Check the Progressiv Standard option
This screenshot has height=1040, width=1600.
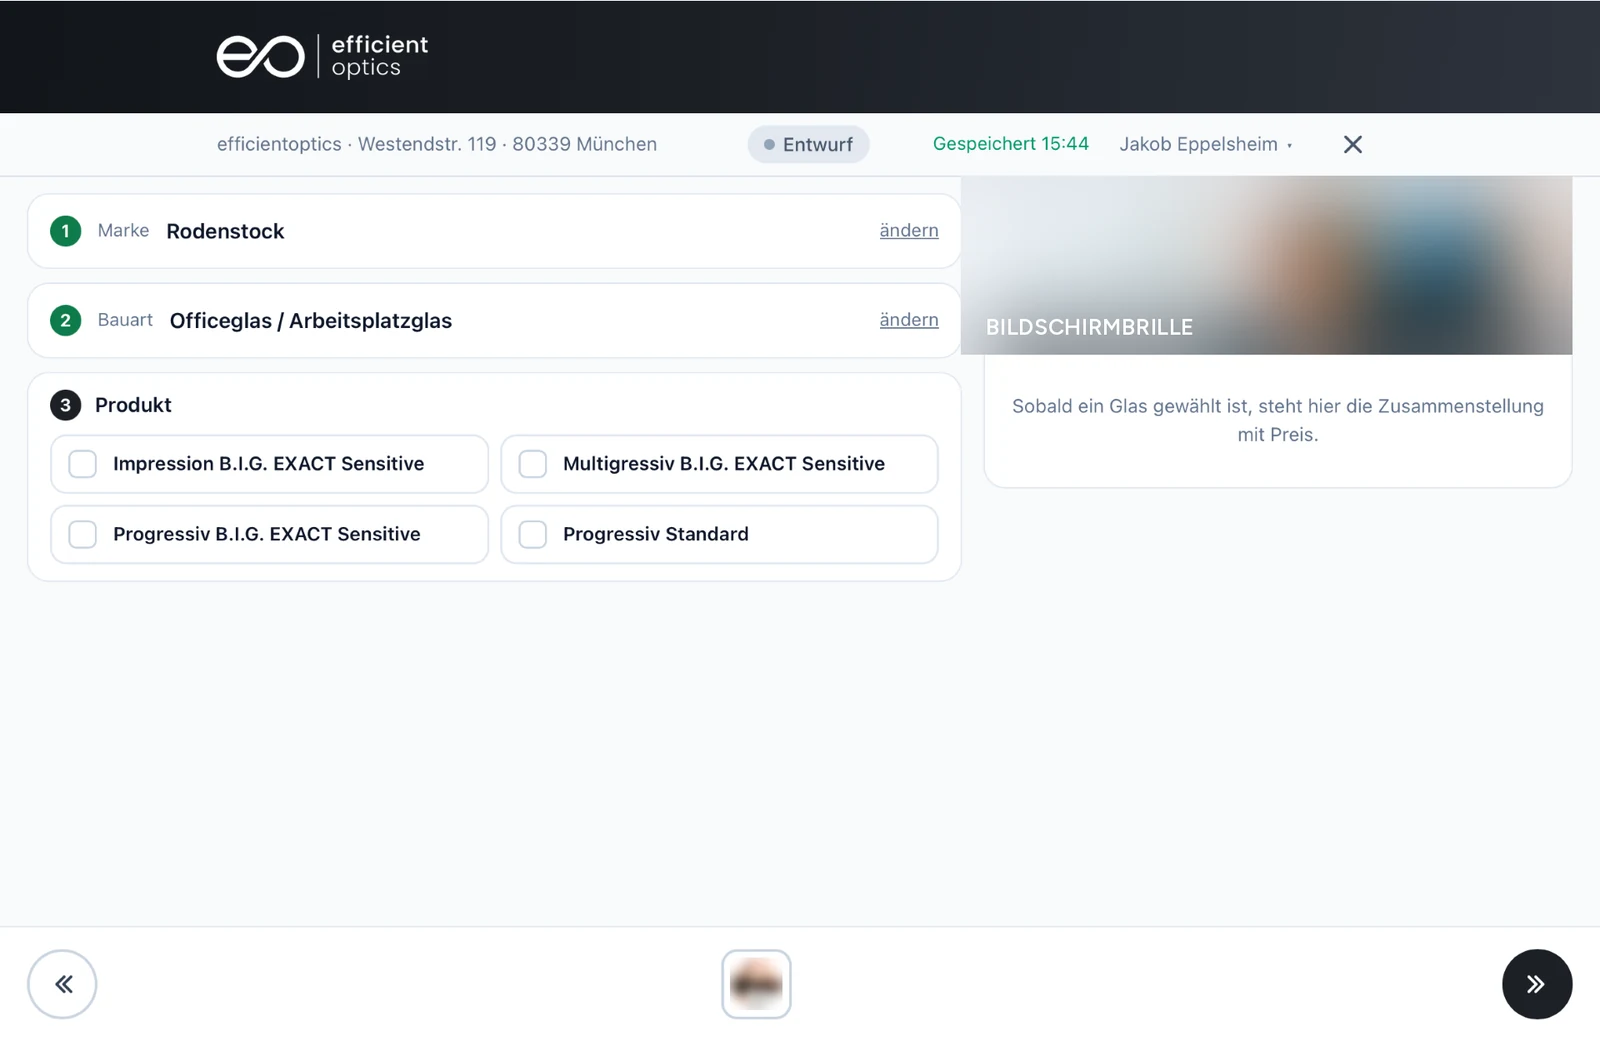pos(719,534)
